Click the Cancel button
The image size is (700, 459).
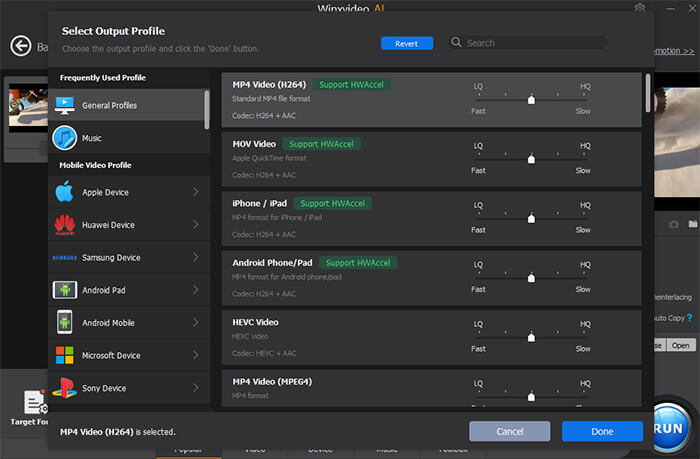tap(509, 431)
